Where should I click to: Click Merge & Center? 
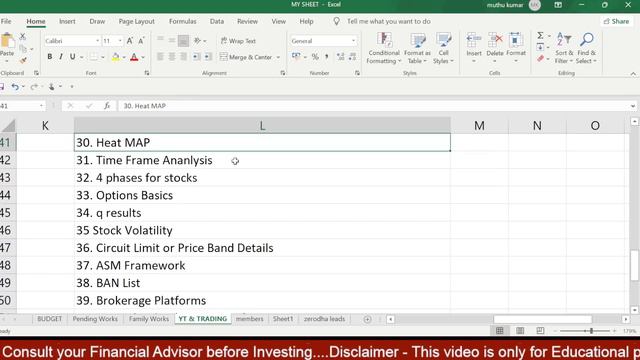246,57
